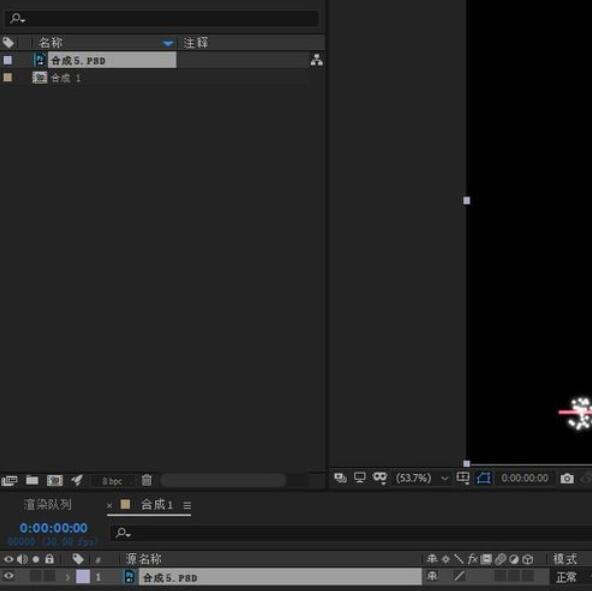This screenshot has height=591, width=592.
Task: Click the Collapse Transformations column header icon
Action: 446,559
